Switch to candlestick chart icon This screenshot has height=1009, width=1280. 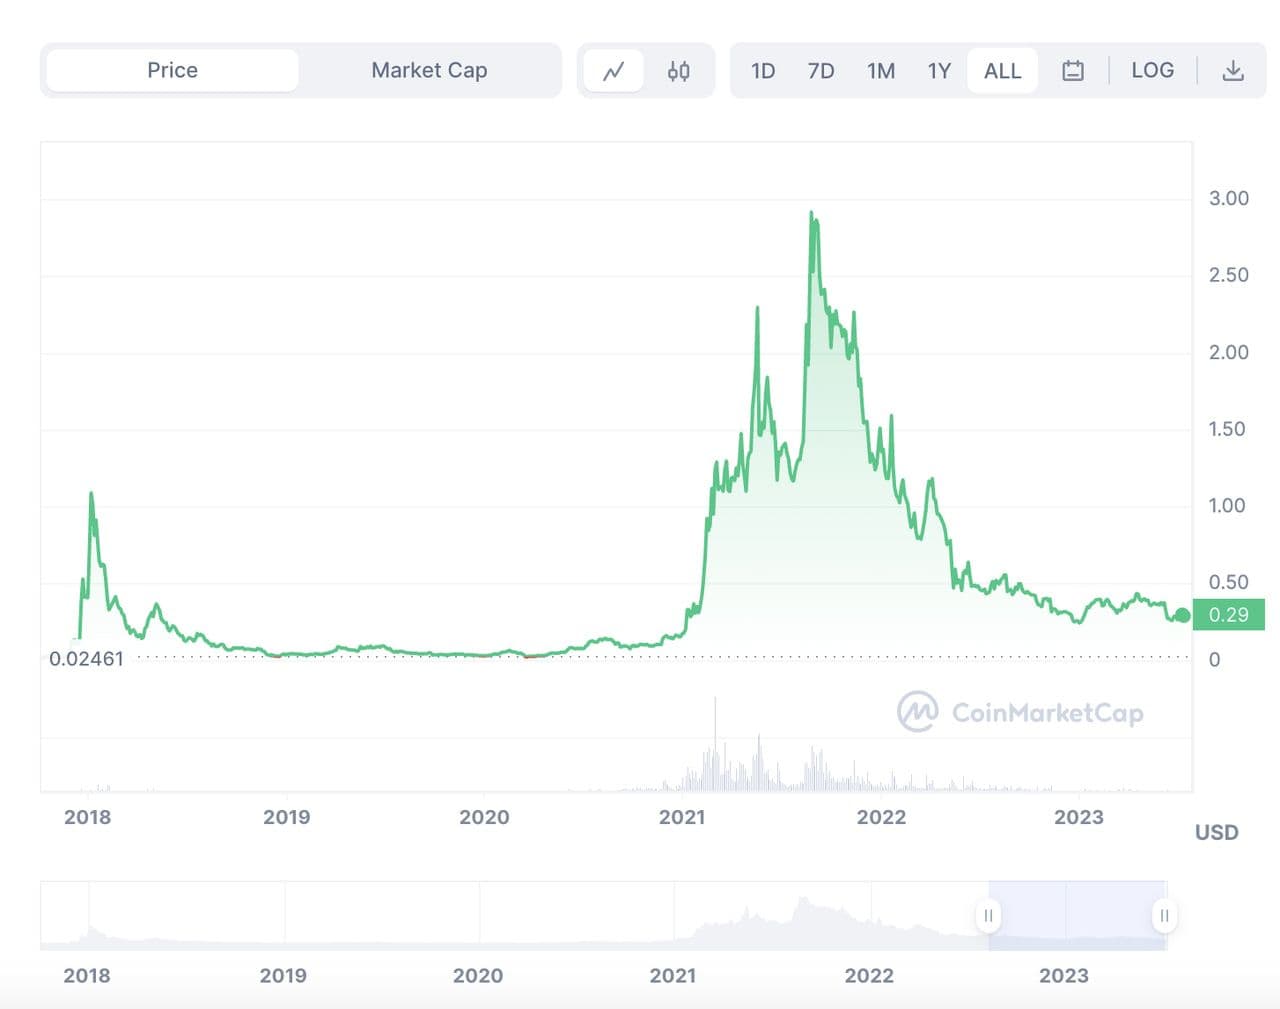[678, 71]
